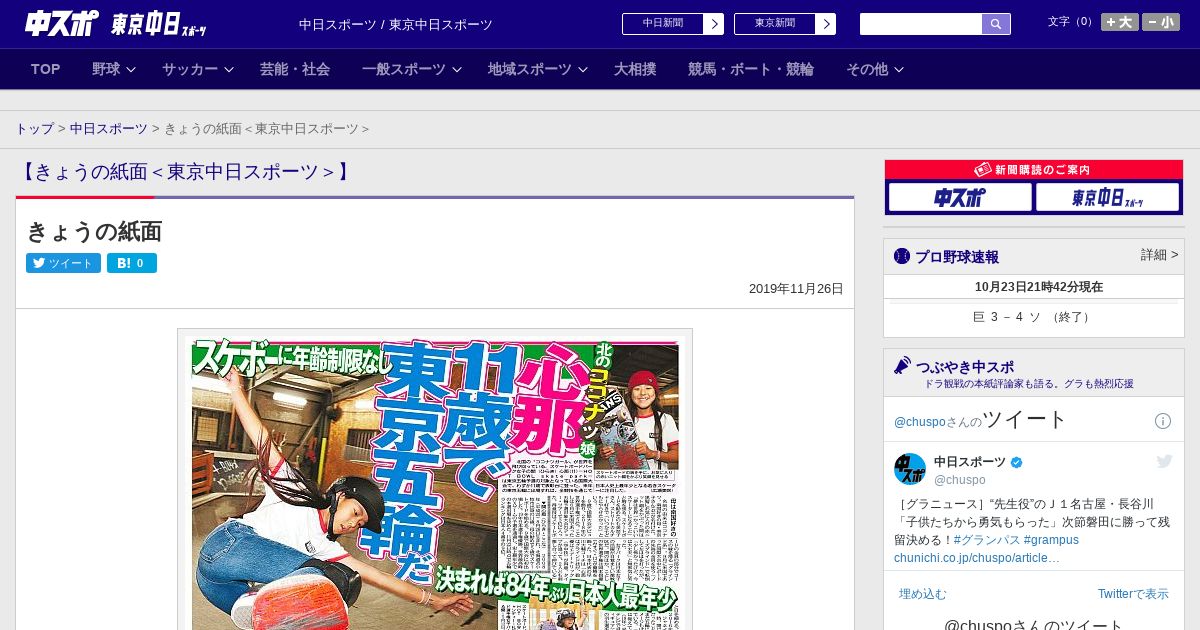Open the 中日新聞 link button
1200x630 pixels.
coord(663,23)
